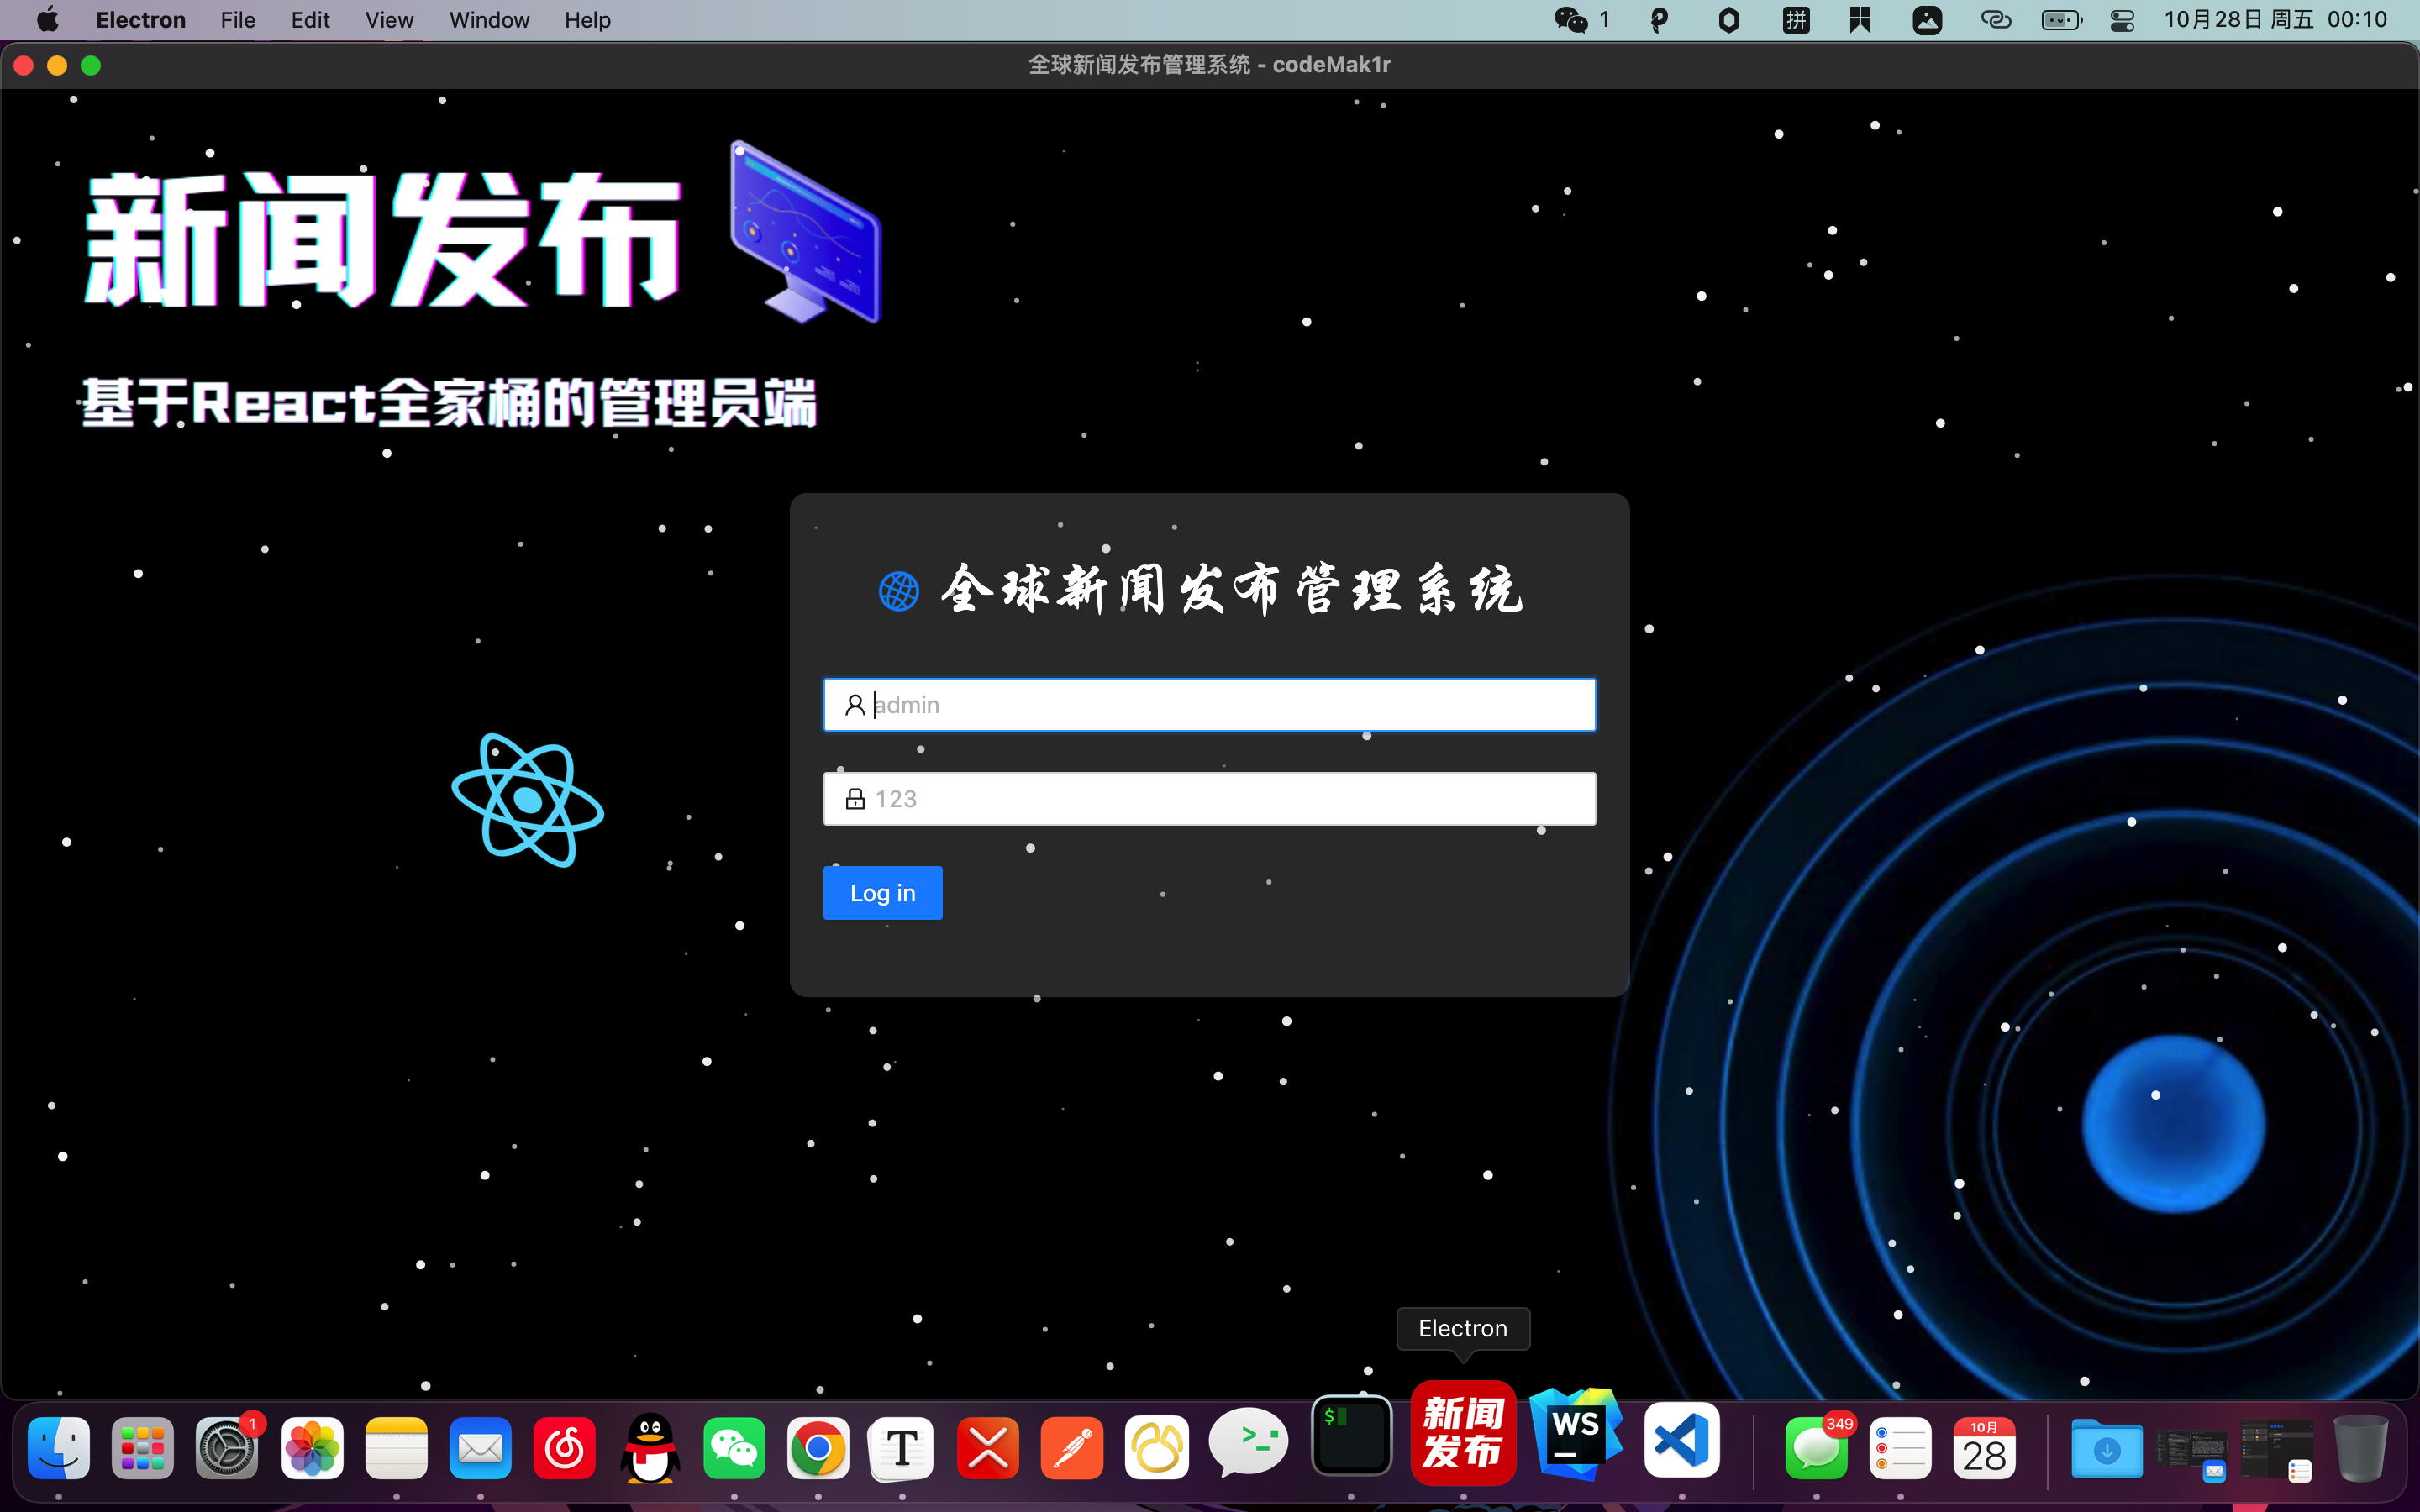
Task: Click the WeChat status icon in menu bar
Action: pos(1570,20)
